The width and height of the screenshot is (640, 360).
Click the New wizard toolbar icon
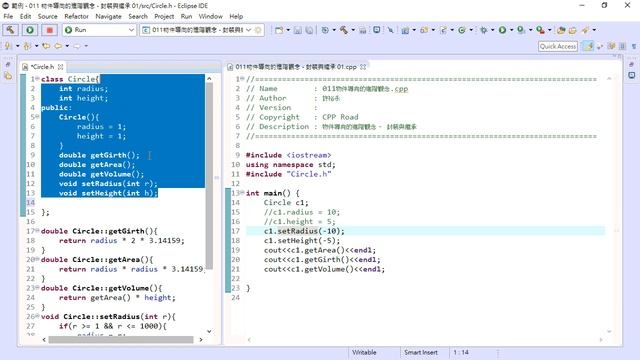tap(279, 30)
